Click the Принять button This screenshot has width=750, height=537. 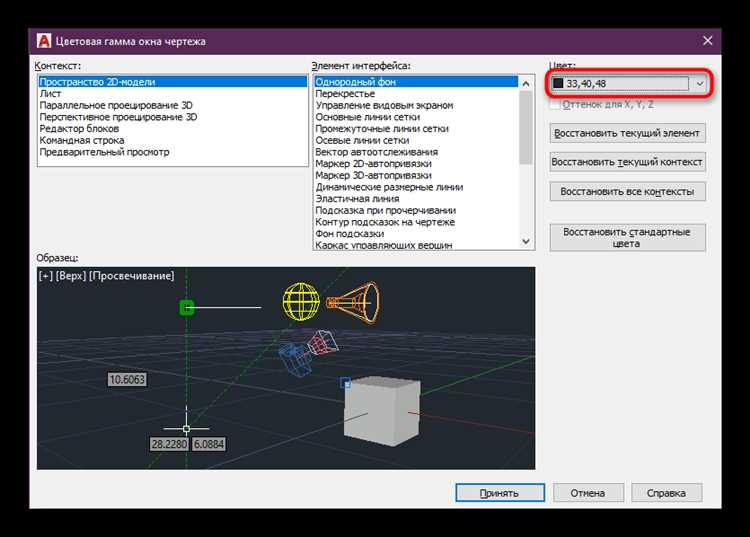[x=500, y=493]
